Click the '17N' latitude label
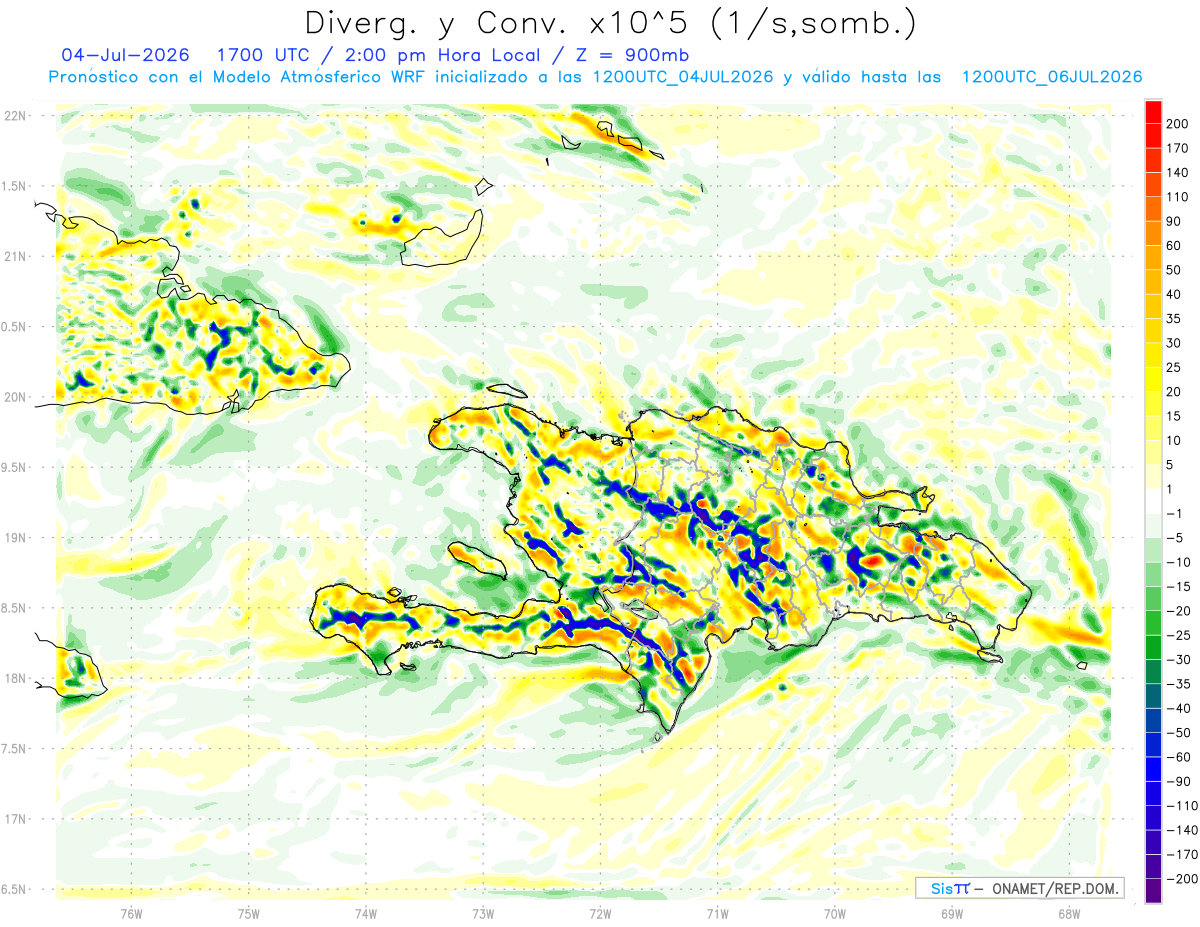The height and width of the screenshot is (927, 1200). point(15,818)
